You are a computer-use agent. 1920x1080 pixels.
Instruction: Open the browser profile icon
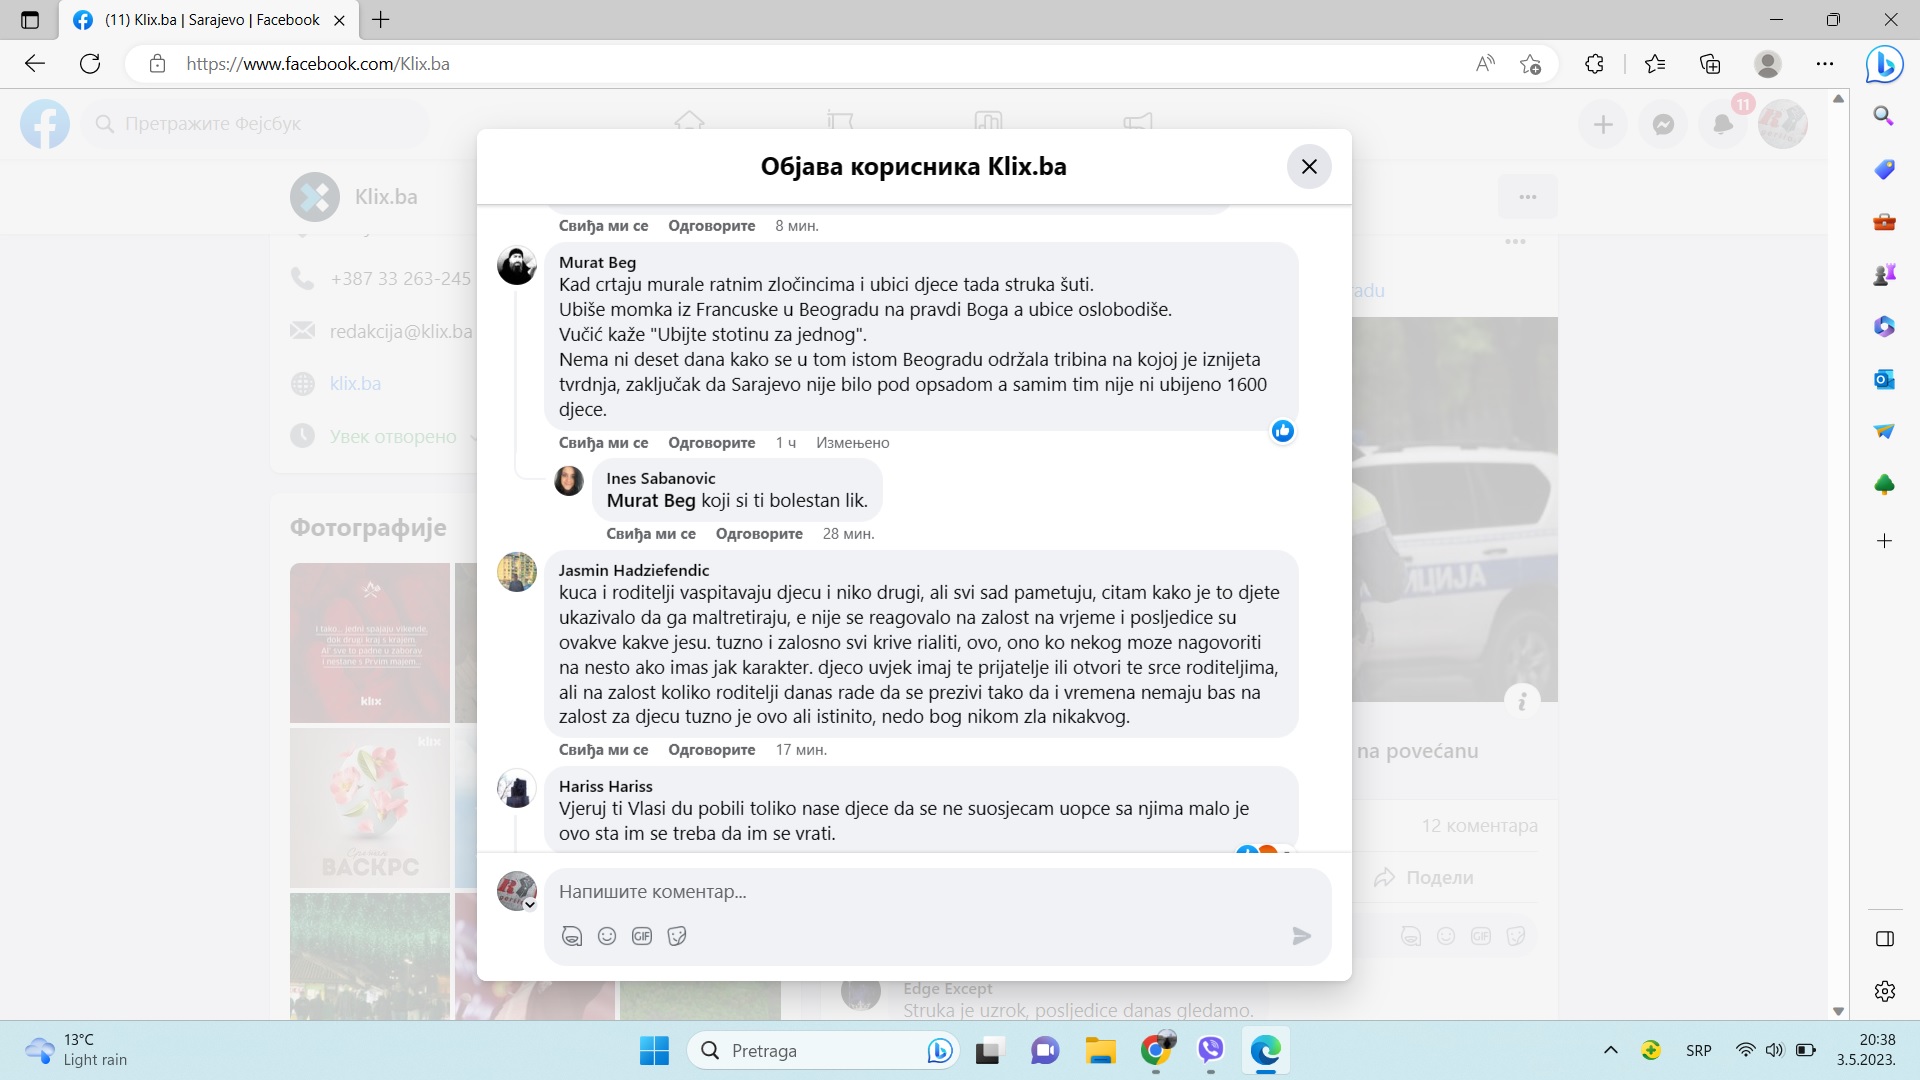[x=1768, y=64]
